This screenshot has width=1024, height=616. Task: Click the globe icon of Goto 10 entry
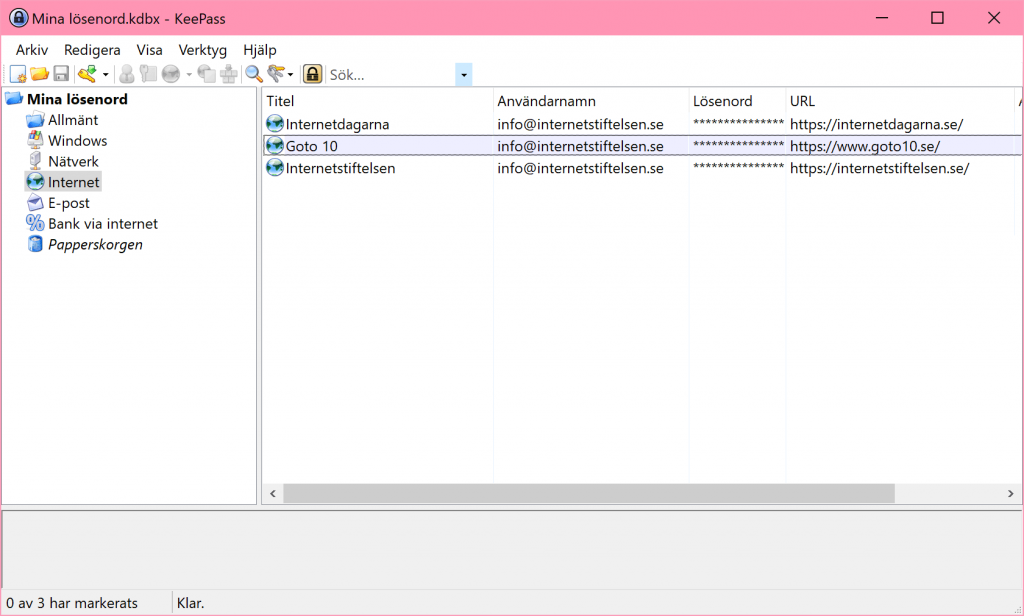[275, 146]
